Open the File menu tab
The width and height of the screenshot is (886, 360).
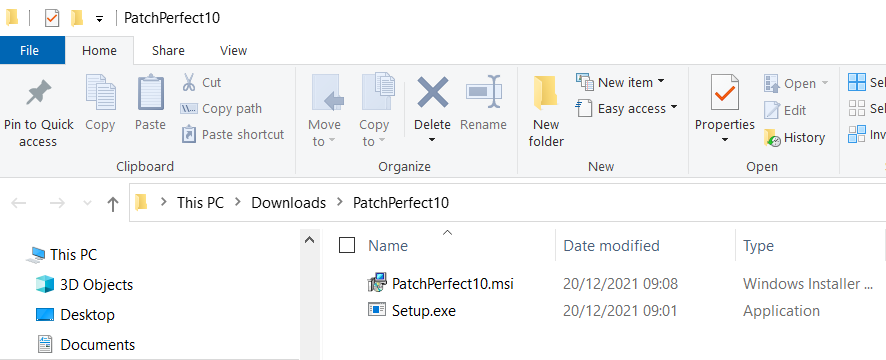(x=29, y=50)
